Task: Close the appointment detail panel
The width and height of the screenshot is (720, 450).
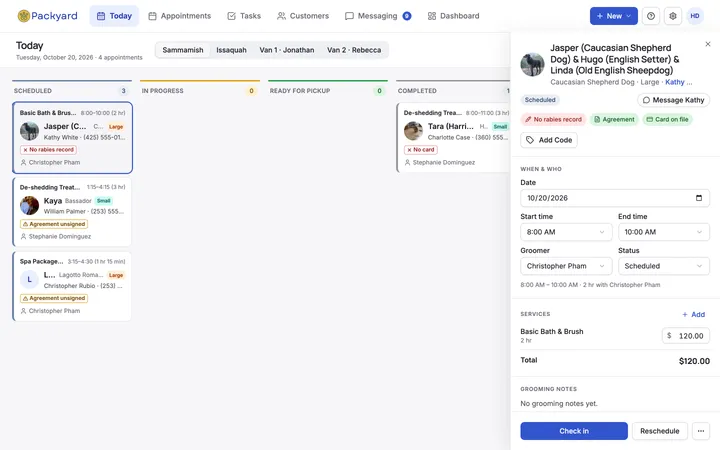Action: point(708,44)
